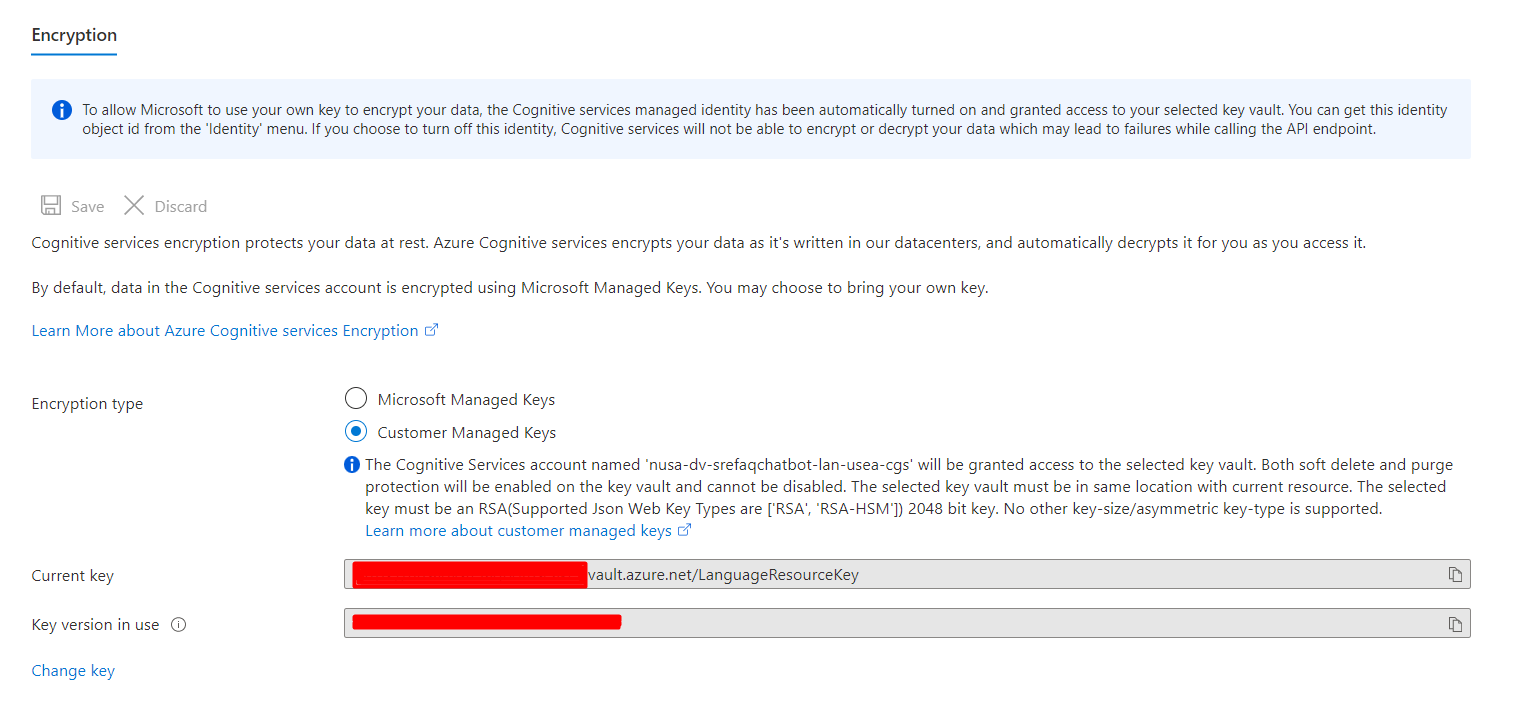Select Customer Managed Keys
1517x721 pixels.
click(356, 431)
